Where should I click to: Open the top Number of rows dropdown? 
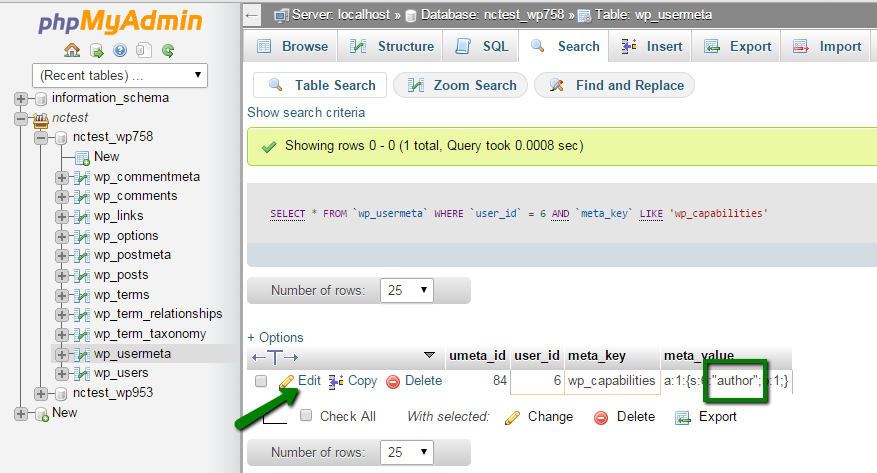click(x=409, y=291)
